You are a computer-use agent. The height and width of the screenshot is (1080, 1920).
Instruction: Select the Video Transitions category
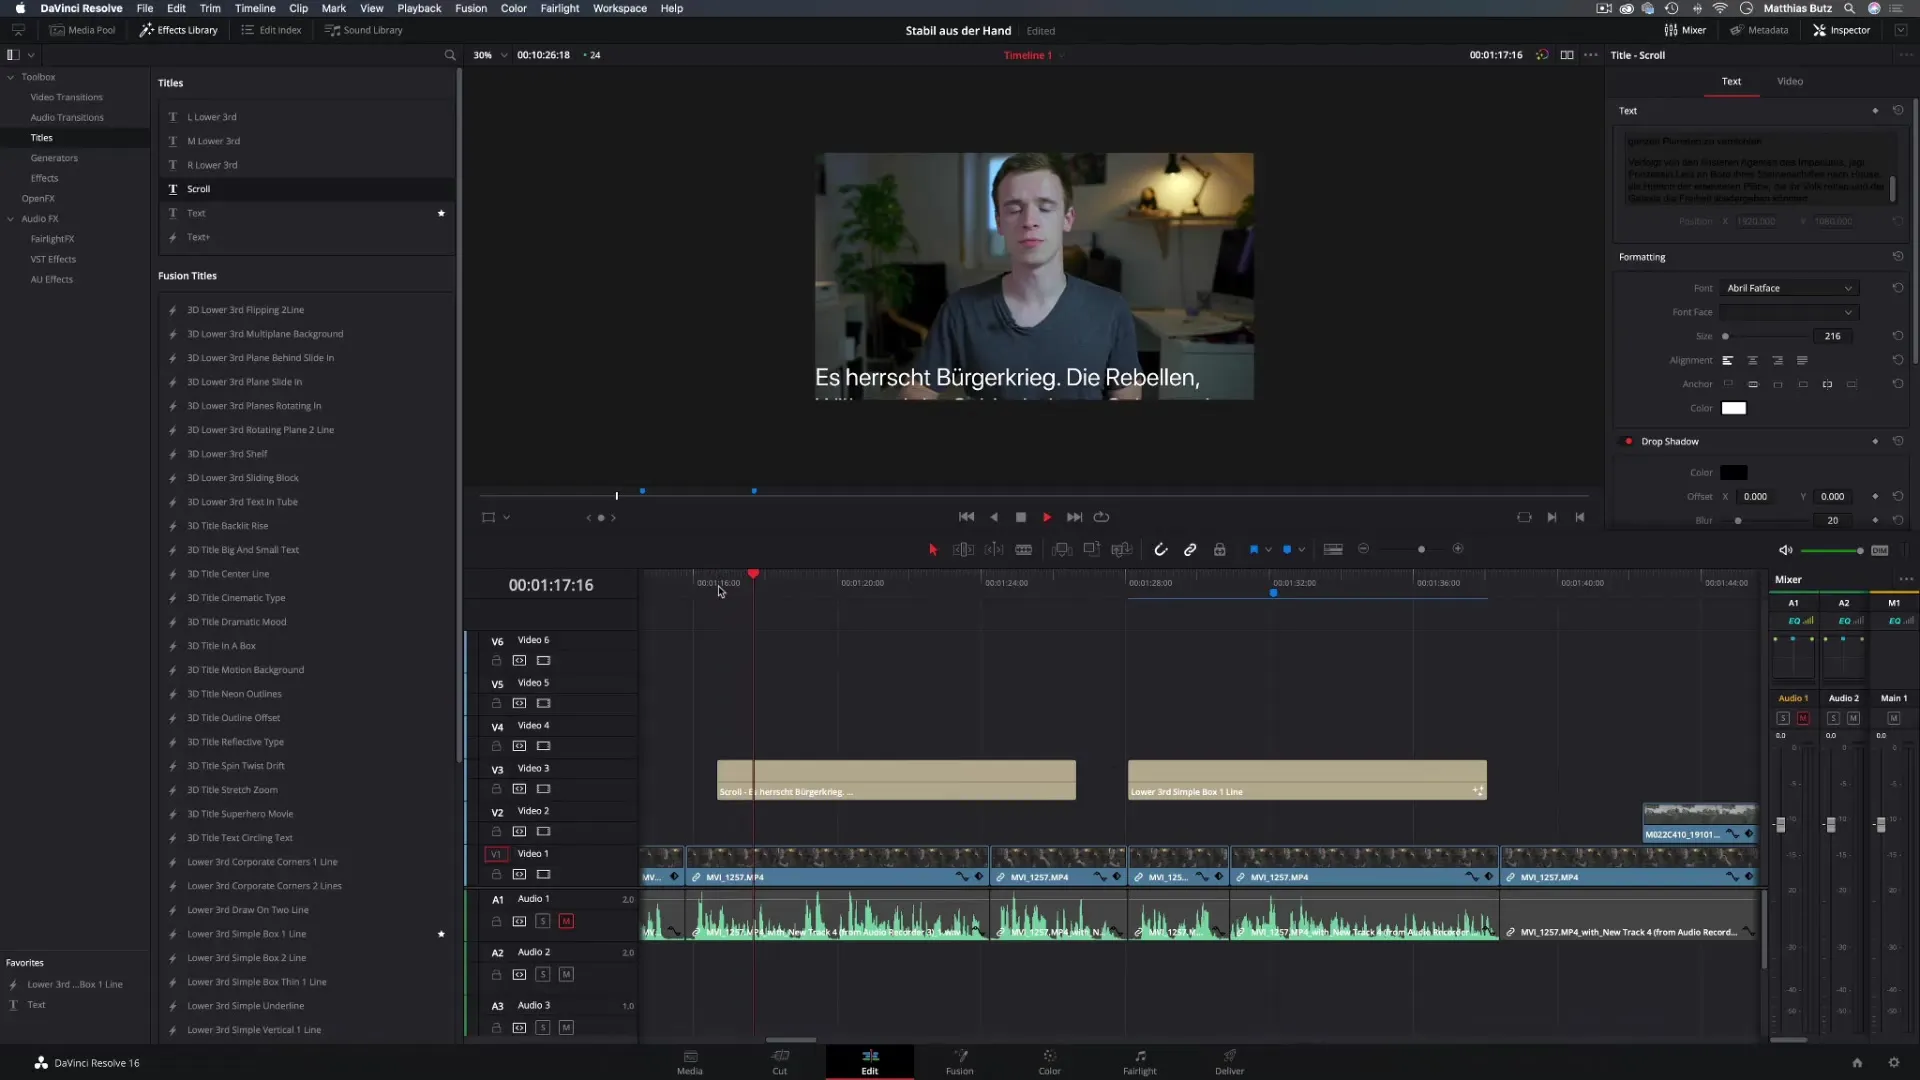click(66, 97)
